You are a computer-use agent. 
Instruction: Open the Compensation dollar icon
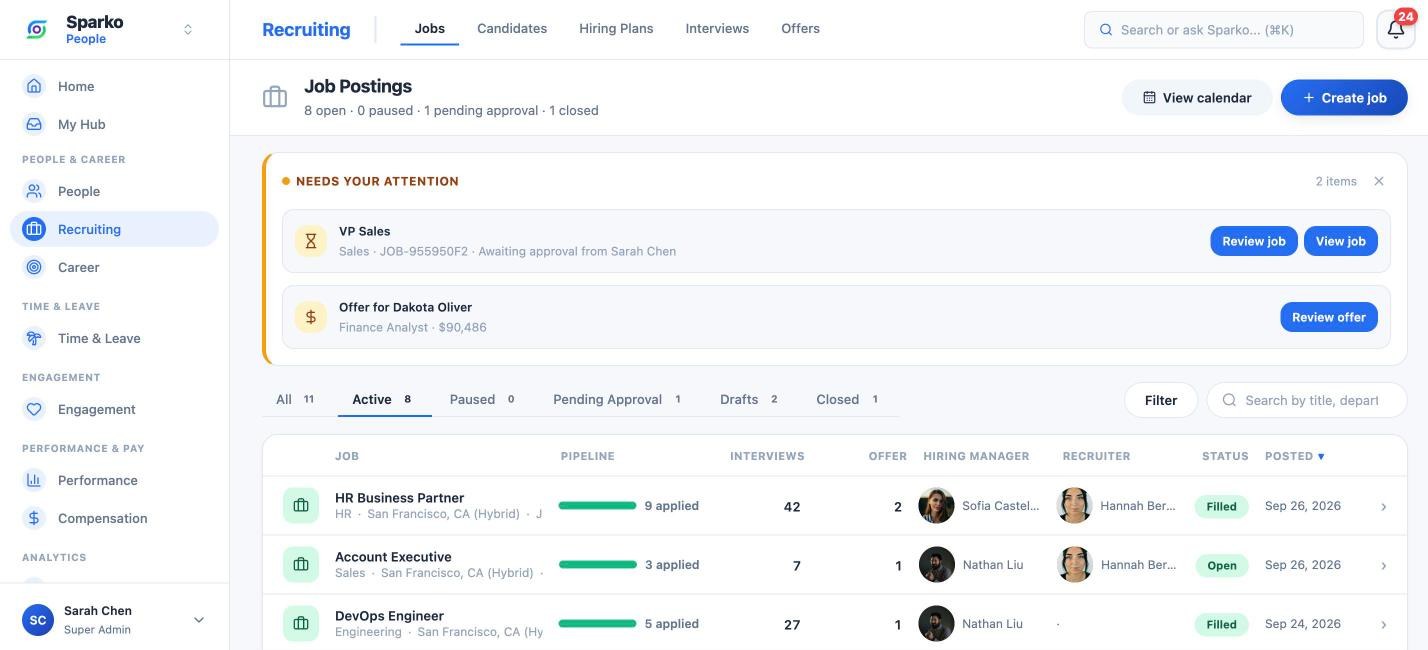34,518
